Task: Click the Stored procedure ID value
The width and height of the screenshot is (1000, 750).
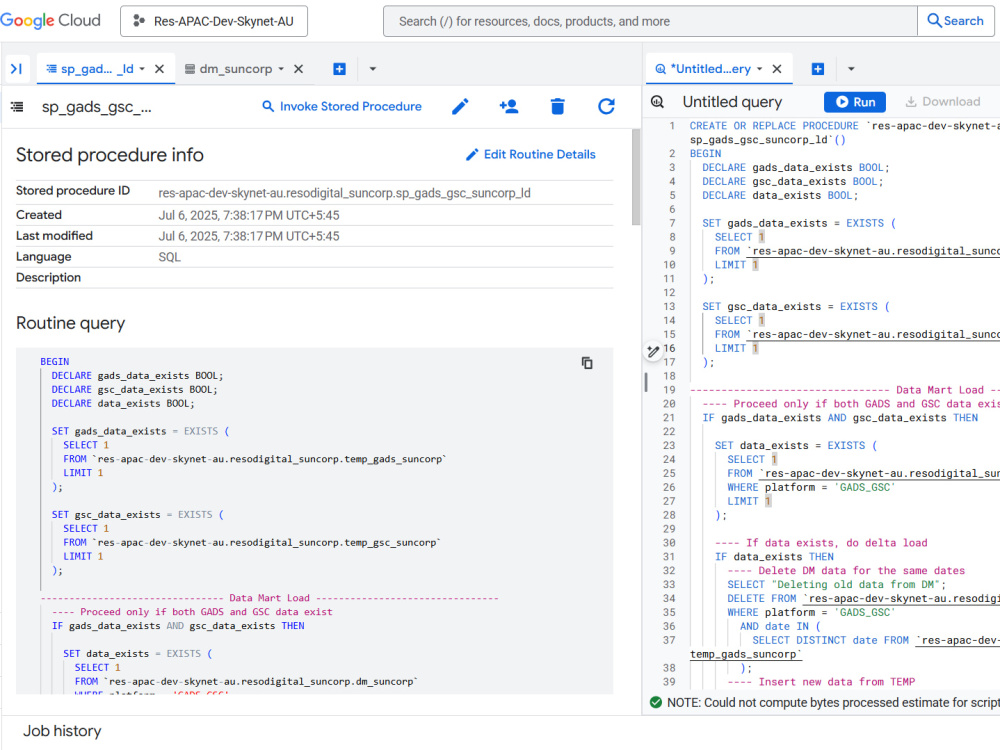Action: [344, 193]
